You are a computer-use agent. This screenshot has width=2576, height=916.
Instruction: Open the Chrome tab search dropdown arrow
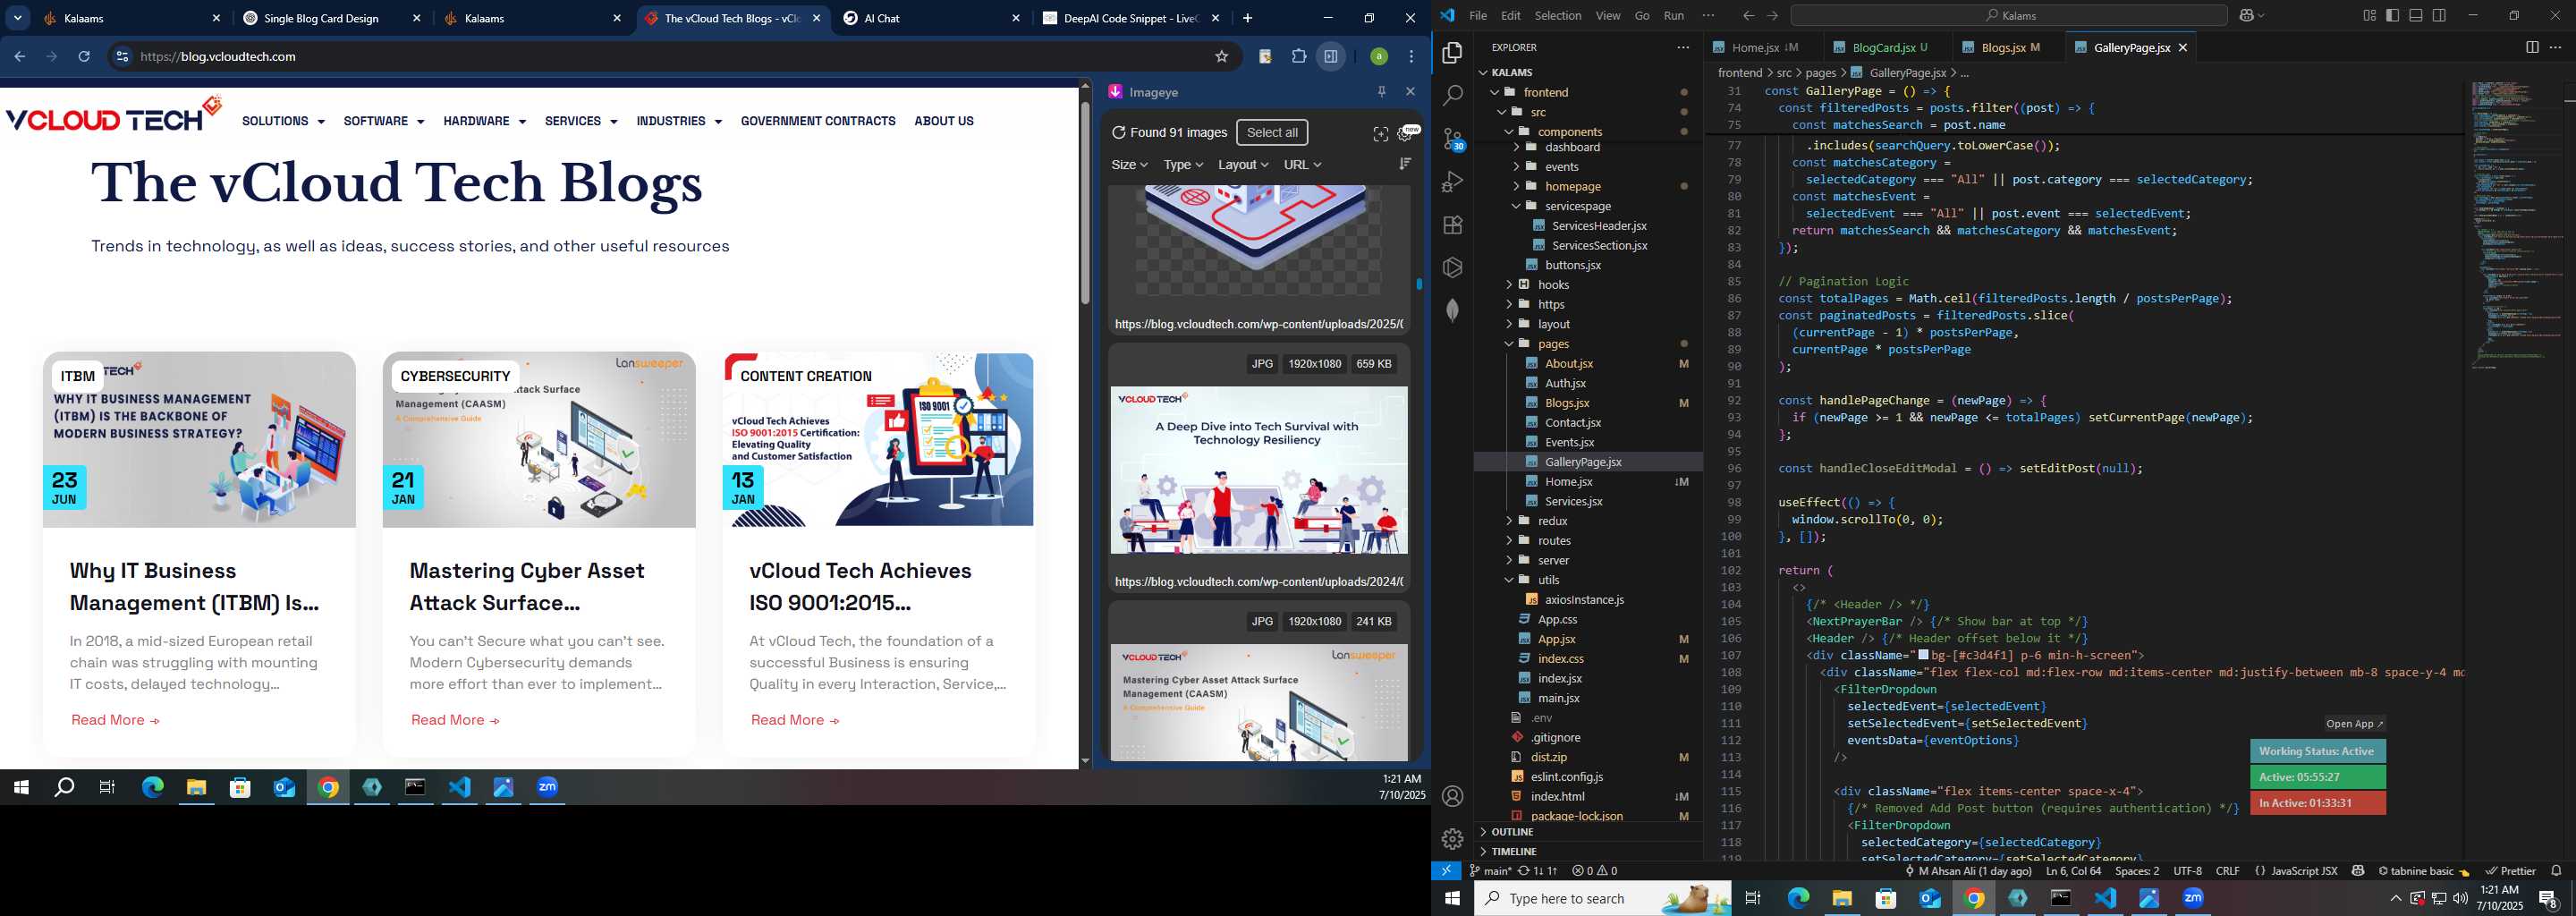[x=18, y=18]
